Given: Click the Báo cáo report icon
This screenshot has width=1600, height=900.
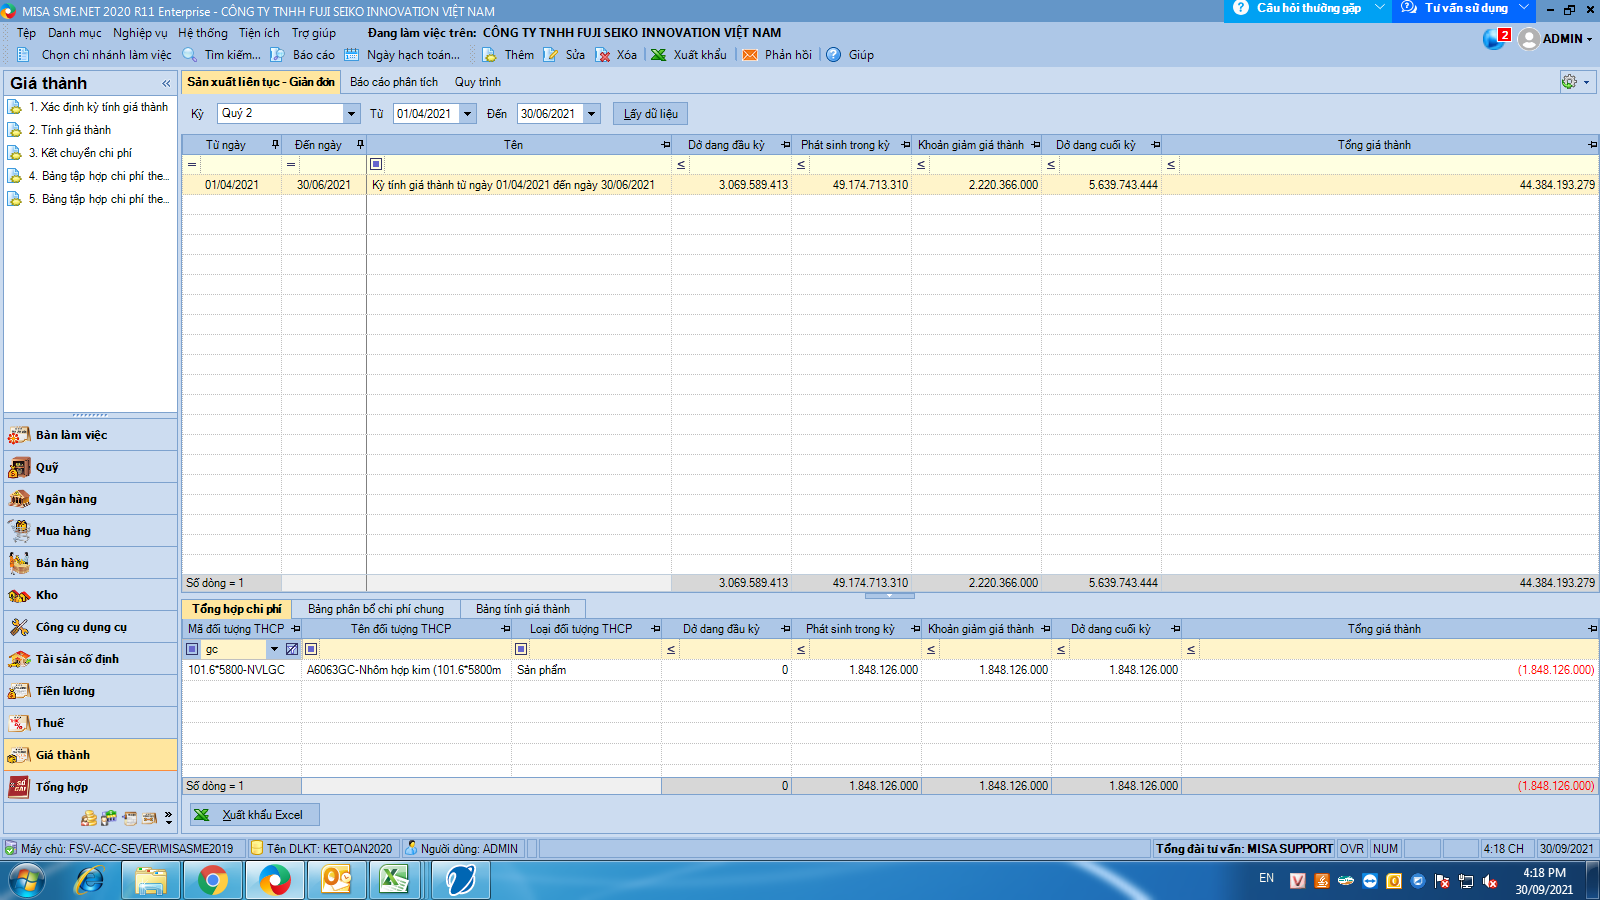Looking at the screenshot, I should coord(277,55).
